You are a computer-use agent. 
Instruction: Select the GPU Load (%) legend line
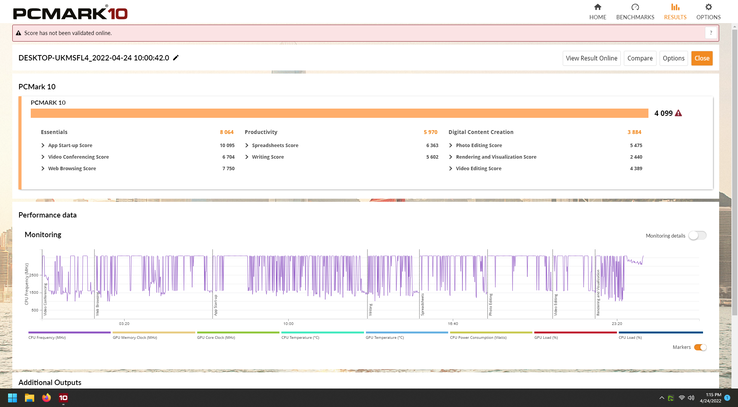pos(575,335)
